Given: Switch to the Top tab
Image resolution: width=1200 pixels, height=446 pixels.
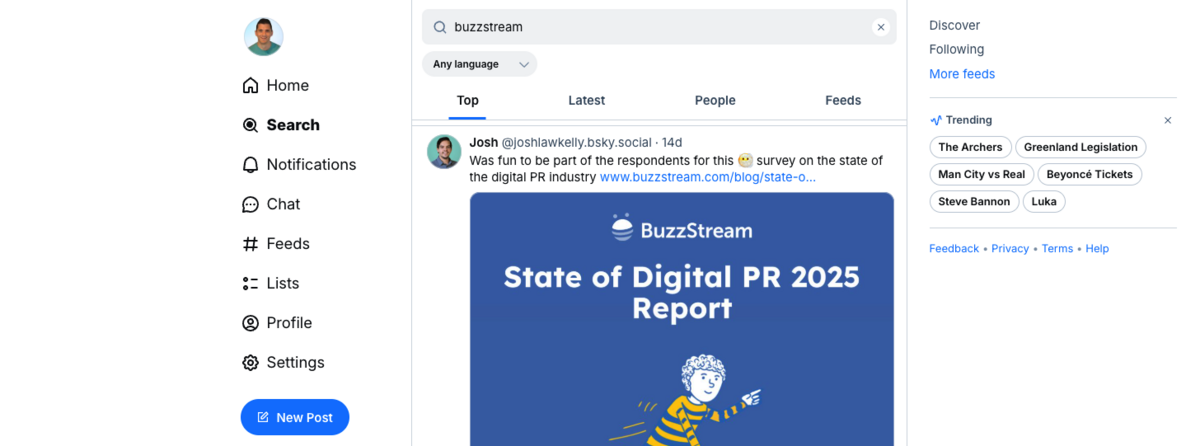Looking at the screenshot, I should 468,100.
